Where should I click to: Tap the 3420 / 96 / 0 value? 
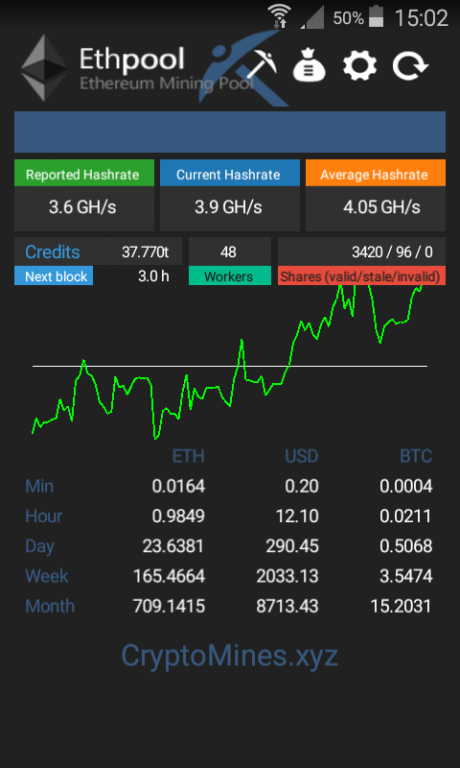pos(392,252)
